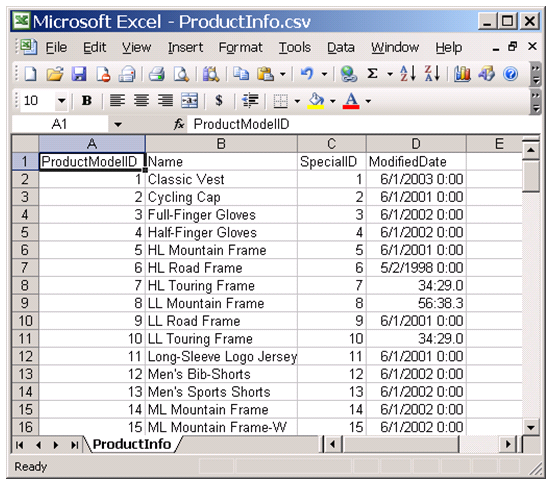Viewport: 551px width, 484px height.
Task: Sort descending Z to A
Action: click(432, 74)
